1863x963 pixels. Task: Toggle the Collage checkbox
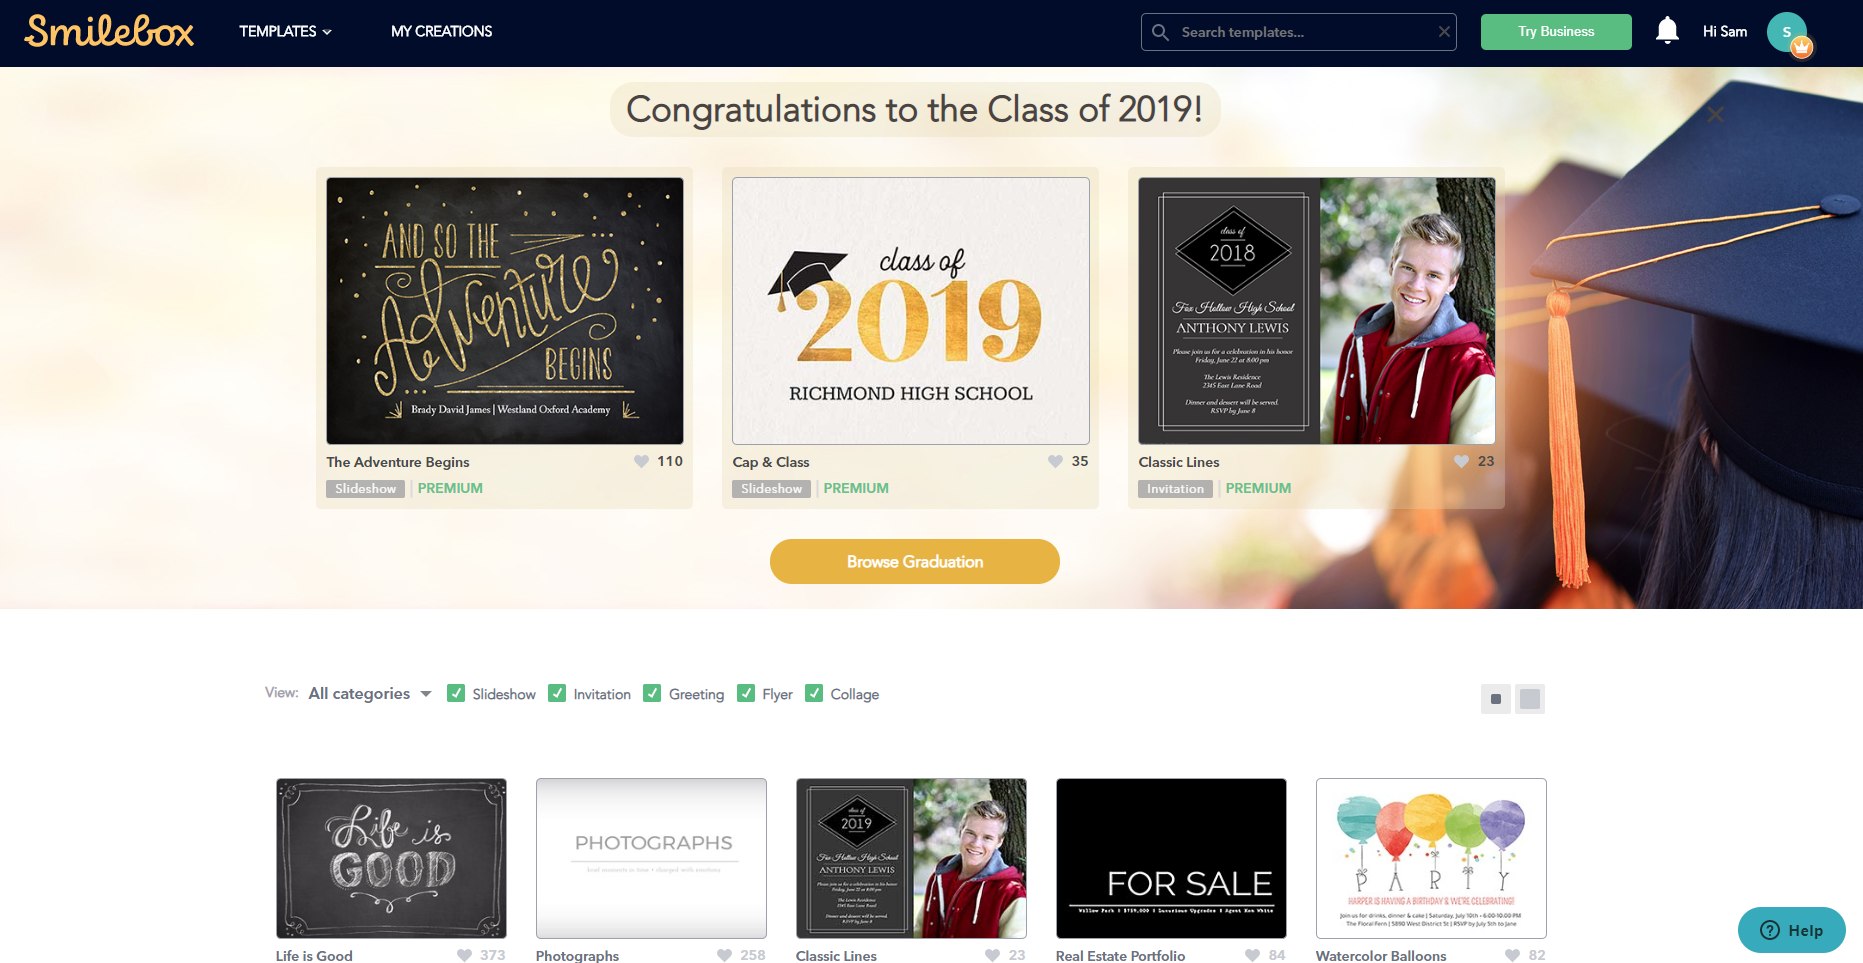pos(814,693)
